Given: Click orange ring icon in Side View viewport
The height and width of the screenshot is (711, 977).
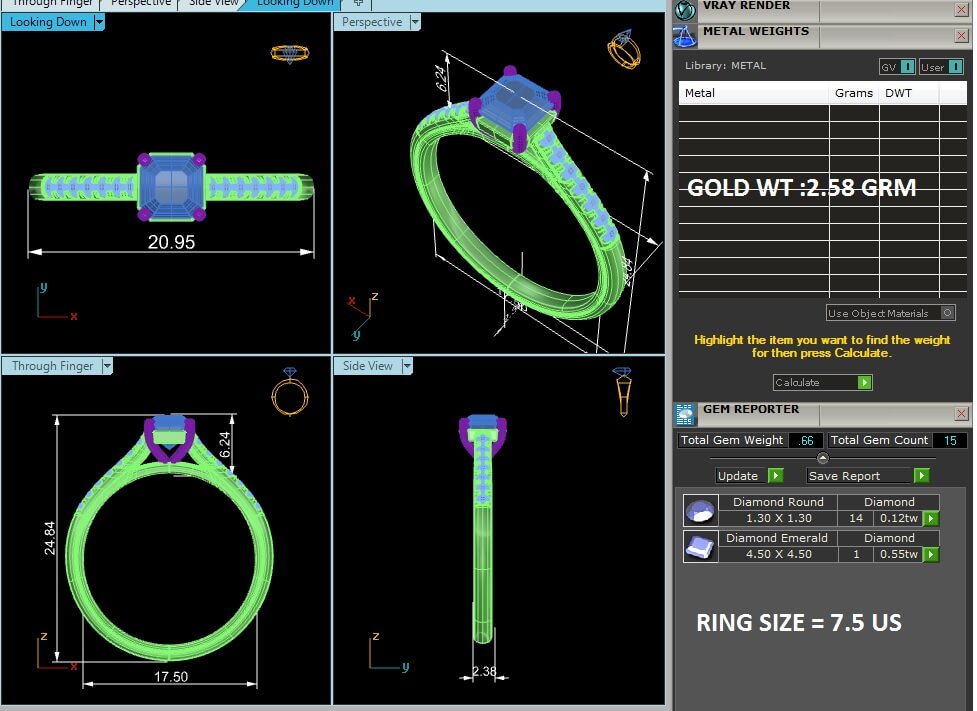Looking at the screenshot, I should pos(622,391).
